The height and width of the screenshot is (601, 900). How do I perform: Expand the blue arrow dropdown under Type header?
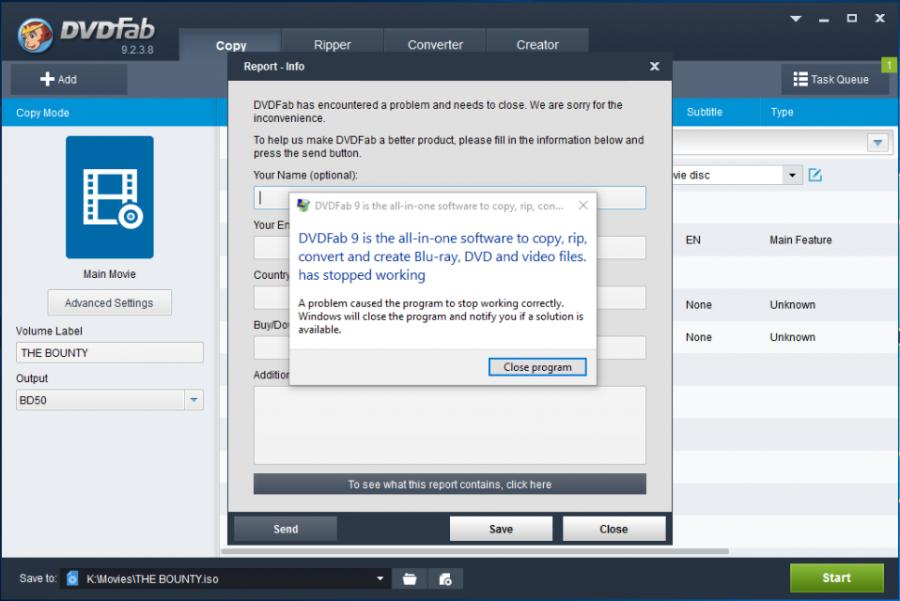878,142
